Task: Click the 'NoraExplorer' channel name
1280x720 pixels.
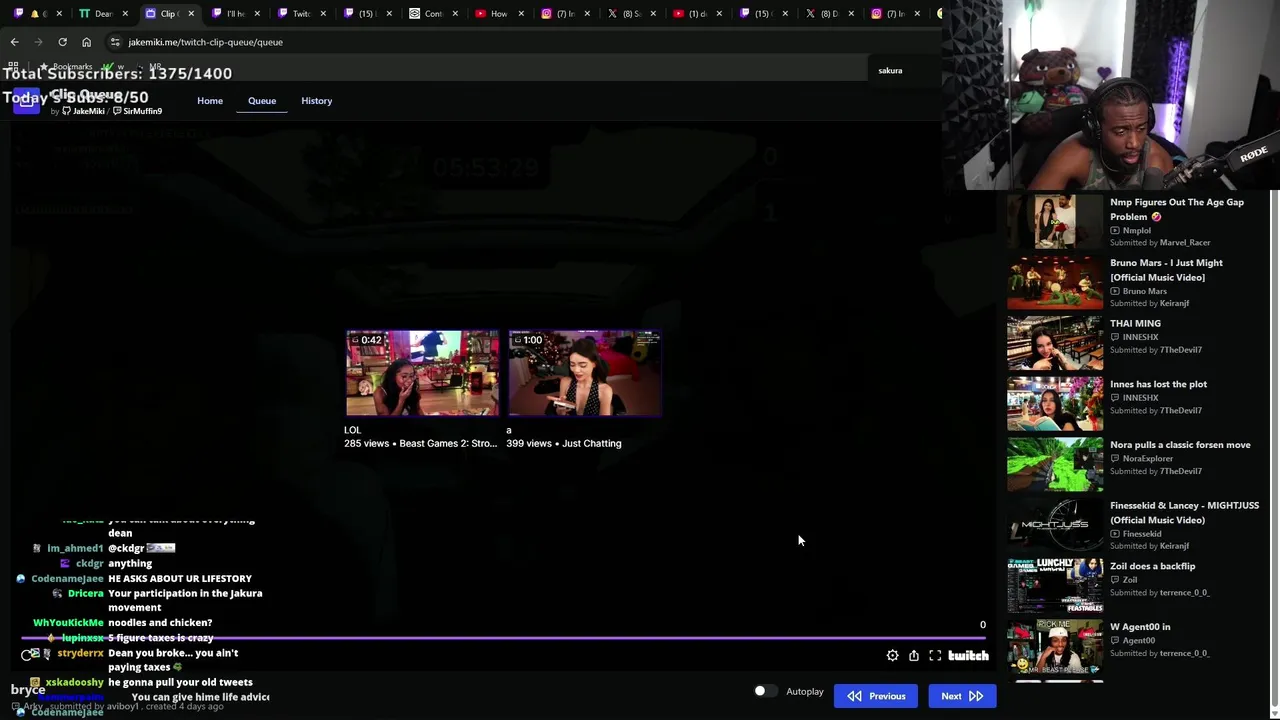Action: tap(1147, 459)
